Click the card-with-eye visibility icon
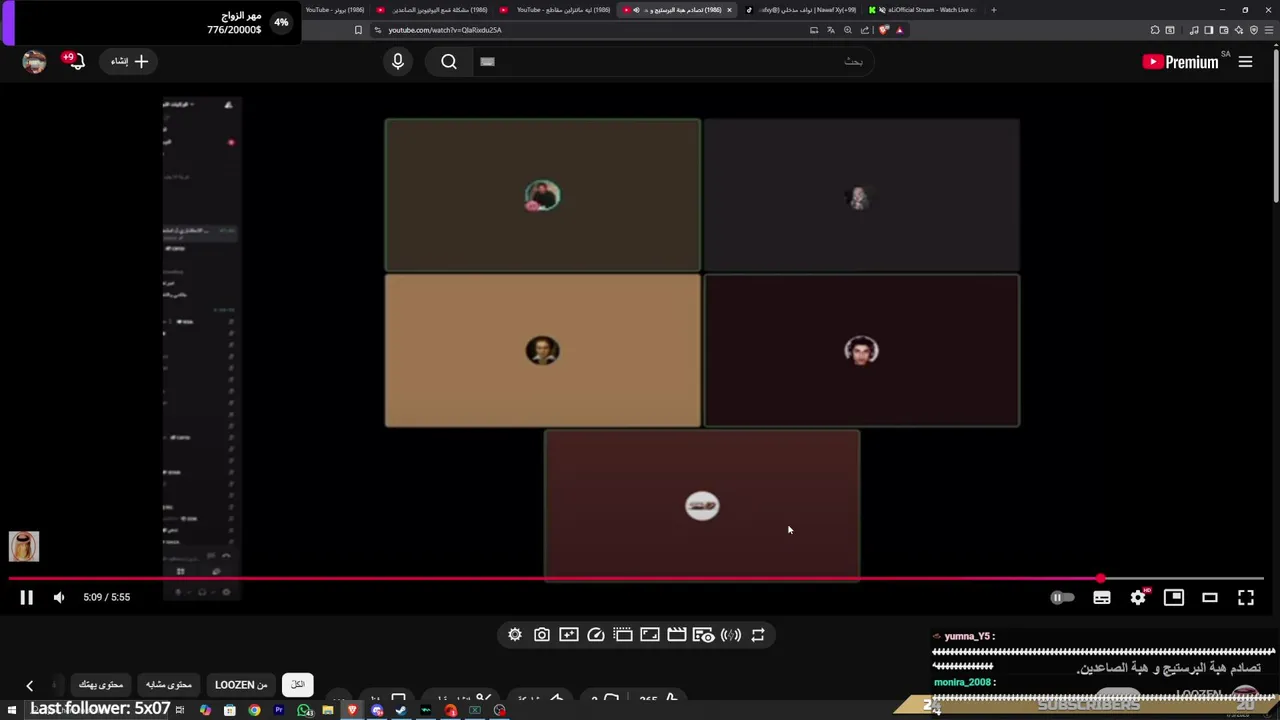The width and height of the screenshot is (1280, 720). click(x=704, y=635)
